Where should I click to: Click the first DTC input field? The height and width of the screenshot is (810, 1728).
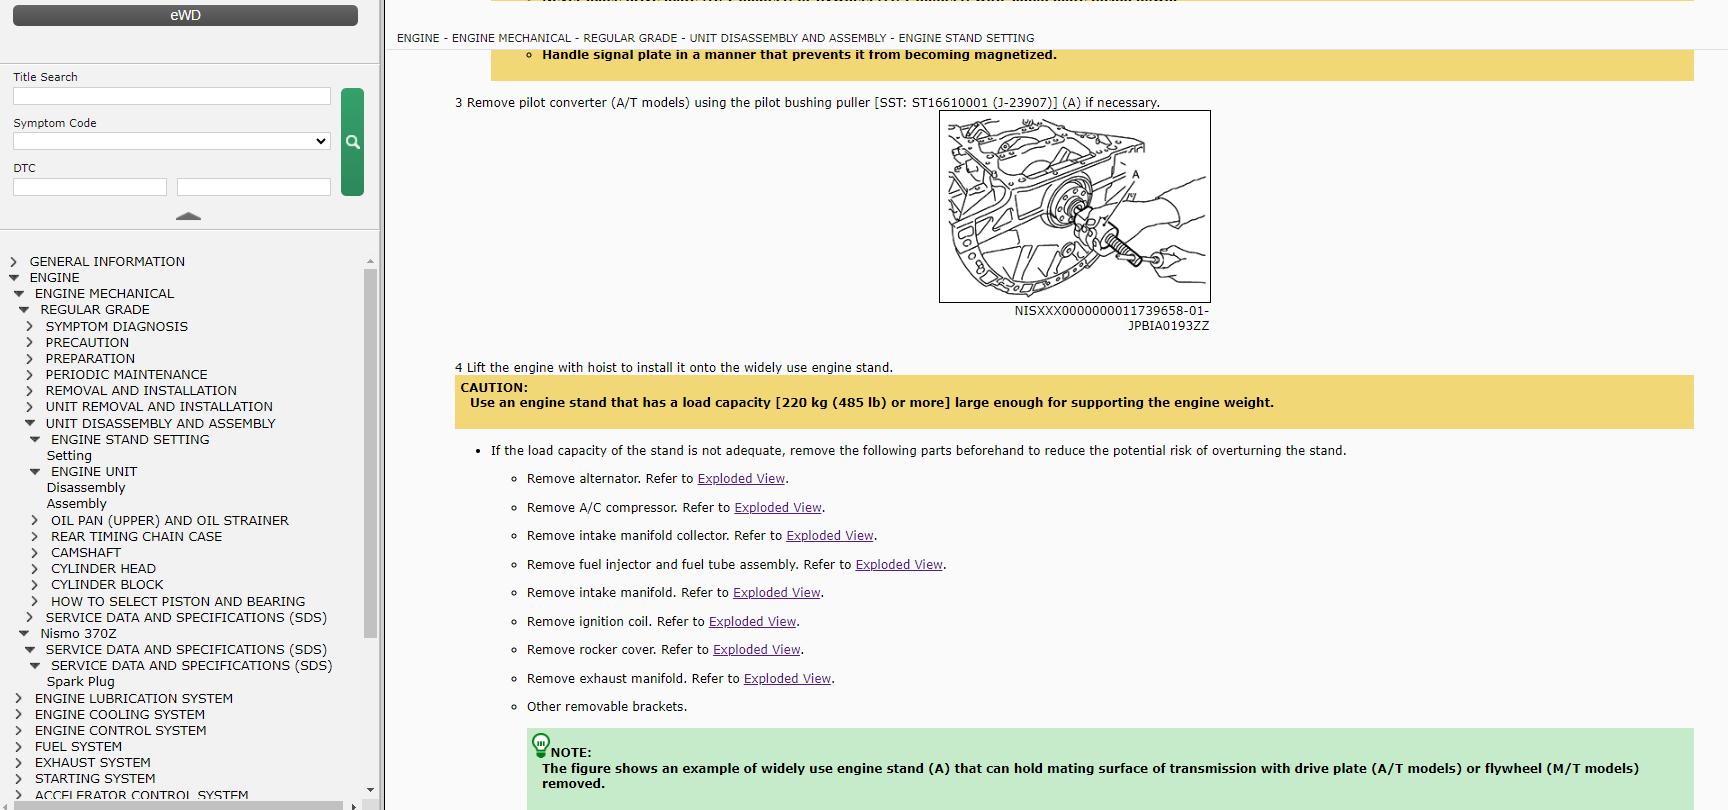coord(90,187)
